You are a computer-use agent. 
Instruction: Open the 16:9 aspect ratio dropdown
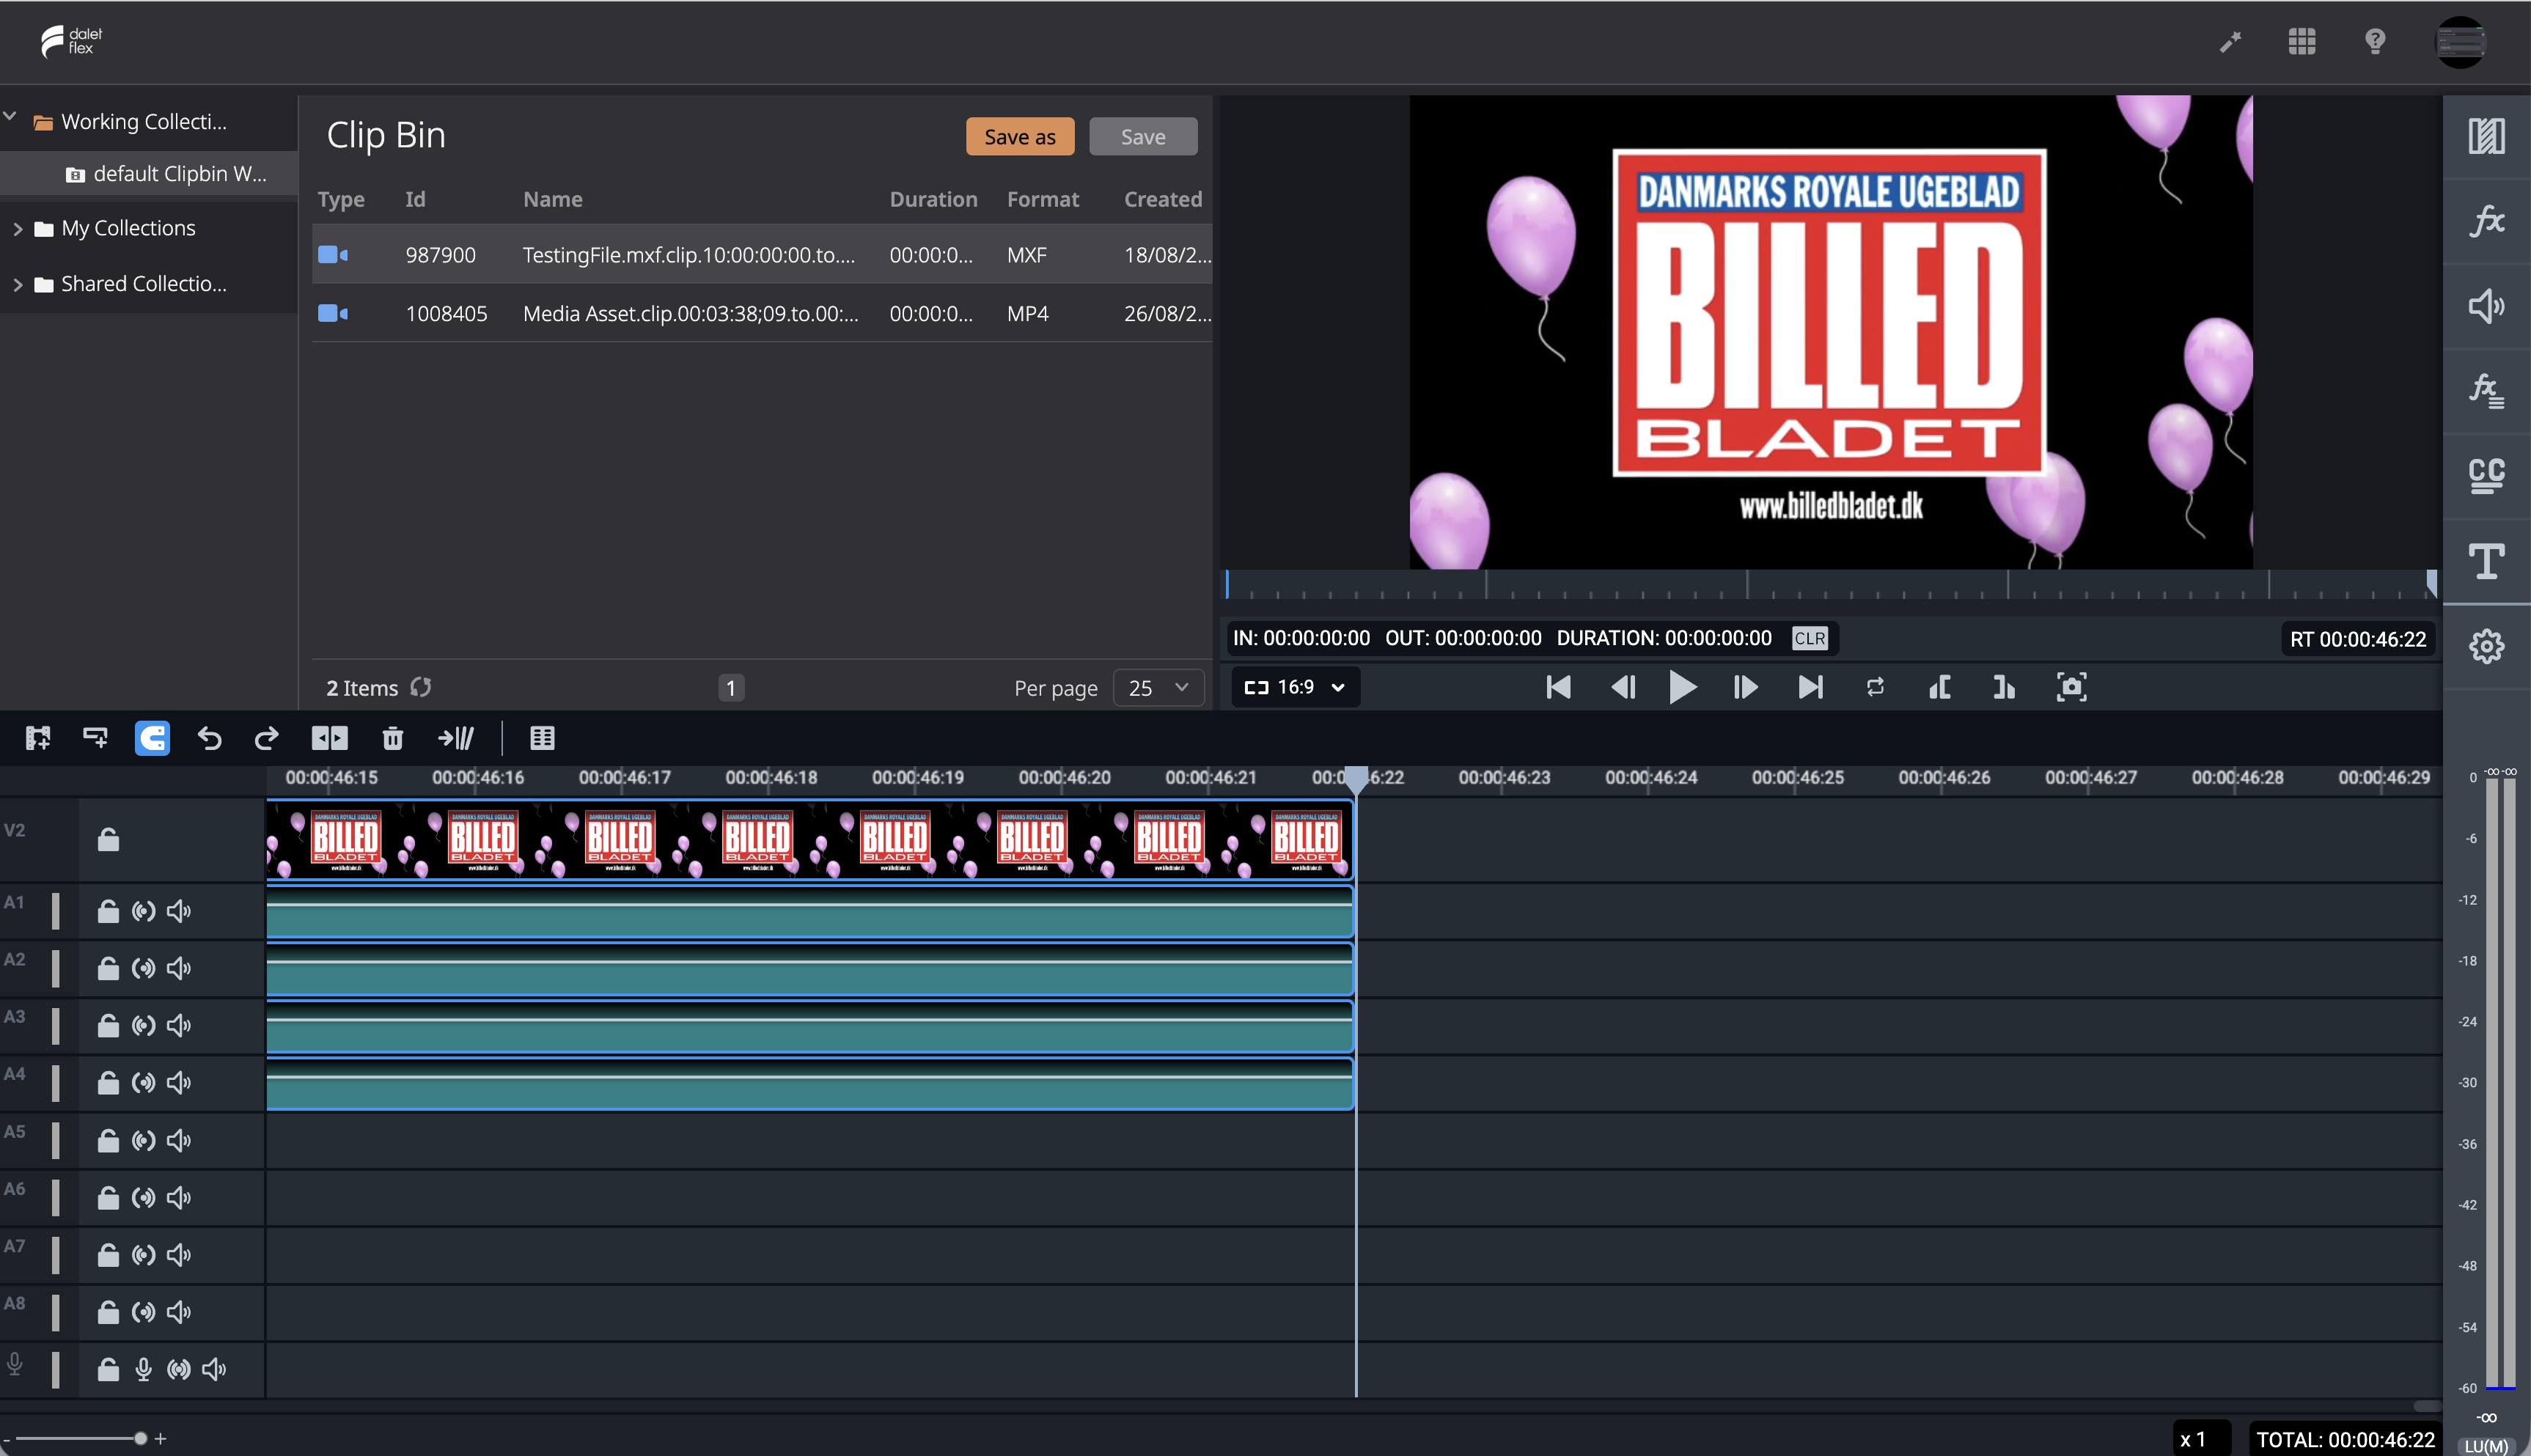tap(1295, 687)
